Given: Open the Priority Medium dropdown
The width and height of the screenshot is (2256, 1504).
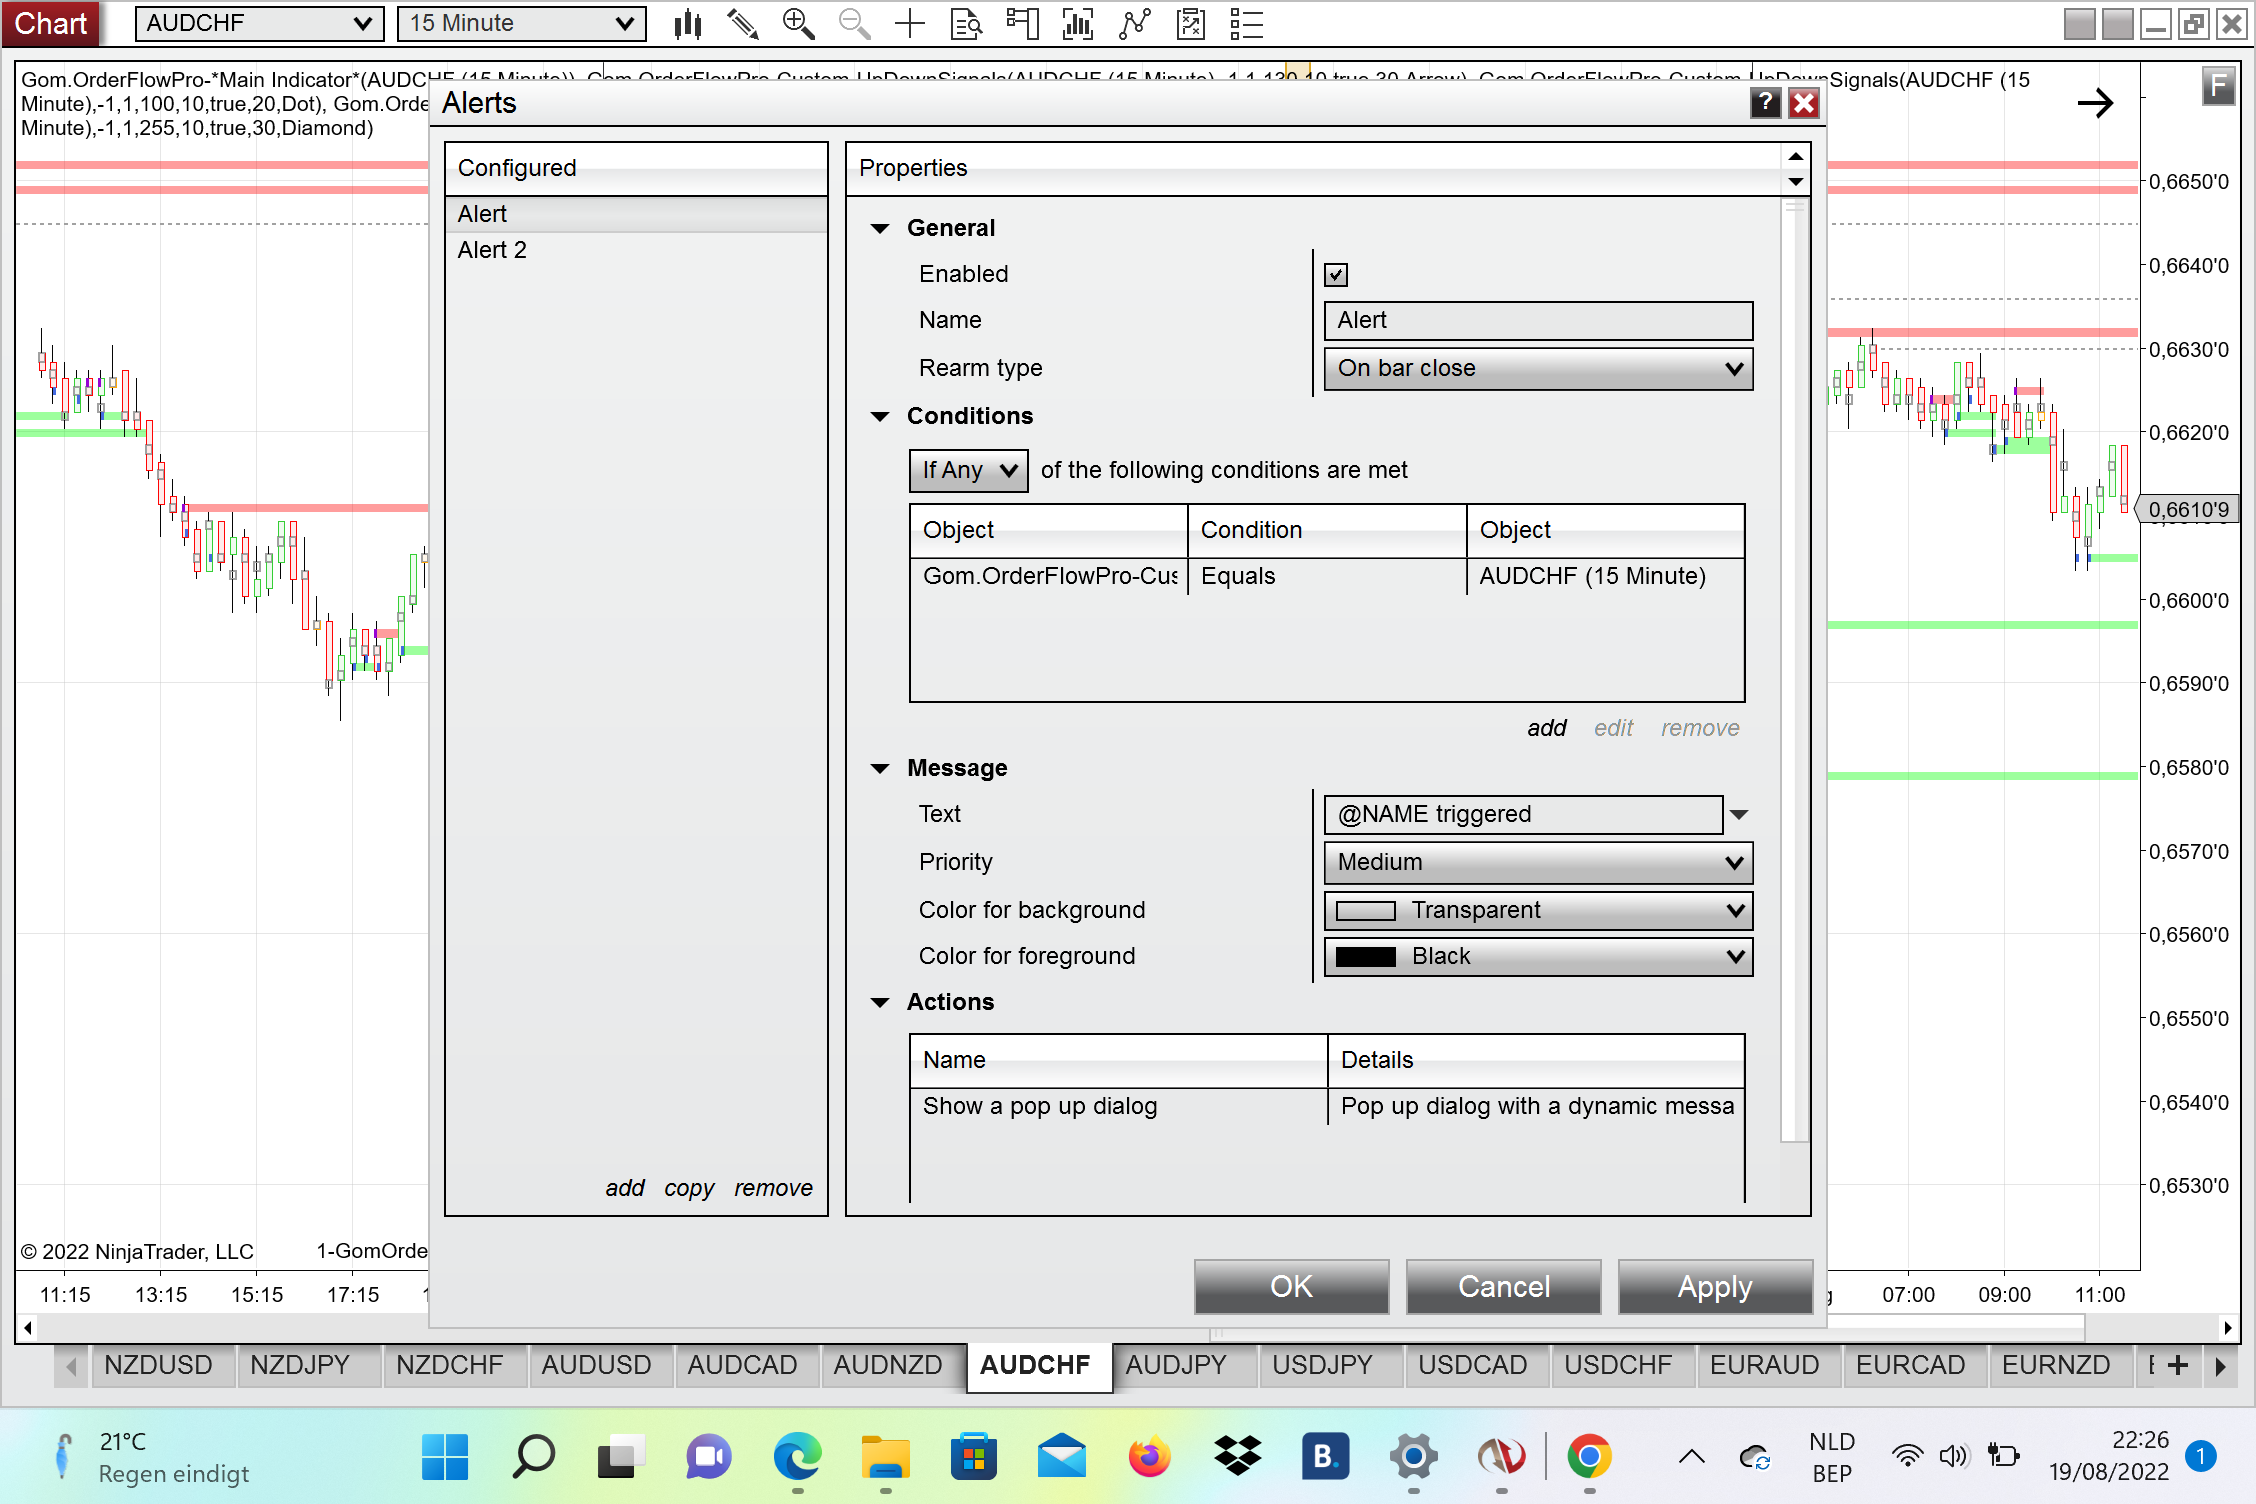Looking at the screenshot, I should 1538,862.
